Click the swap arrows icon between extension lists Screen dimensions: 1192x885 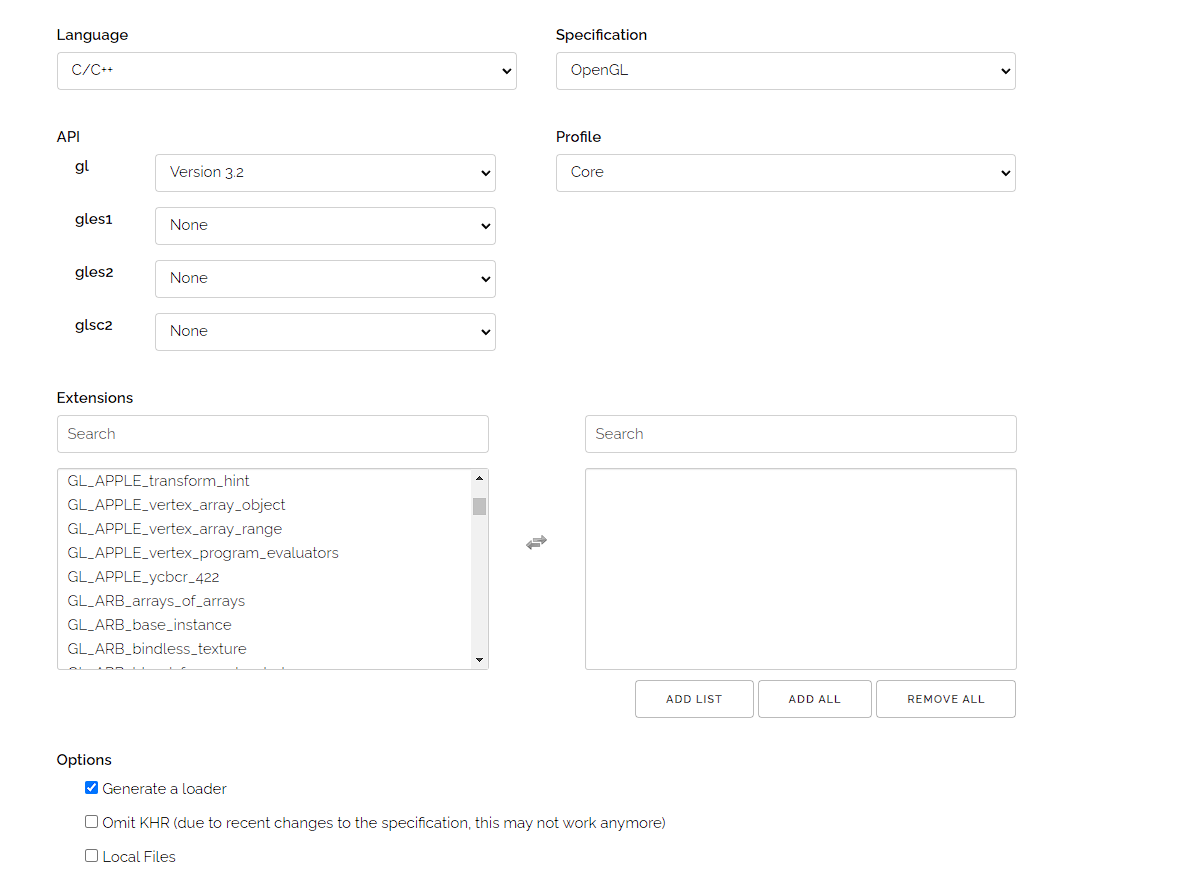tap(537, 542)
